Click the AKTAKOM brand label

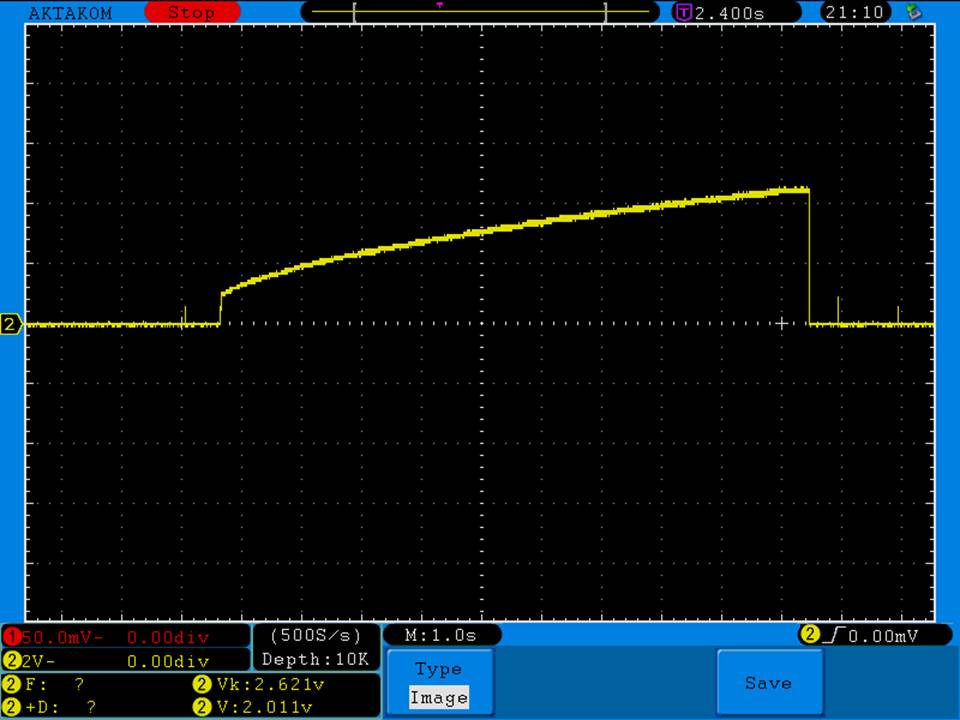(x=70, y=13)
